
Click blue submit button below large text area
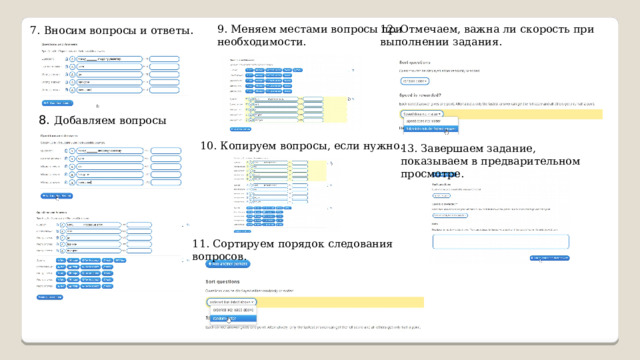pyautogui.click(x=550, y=258)
